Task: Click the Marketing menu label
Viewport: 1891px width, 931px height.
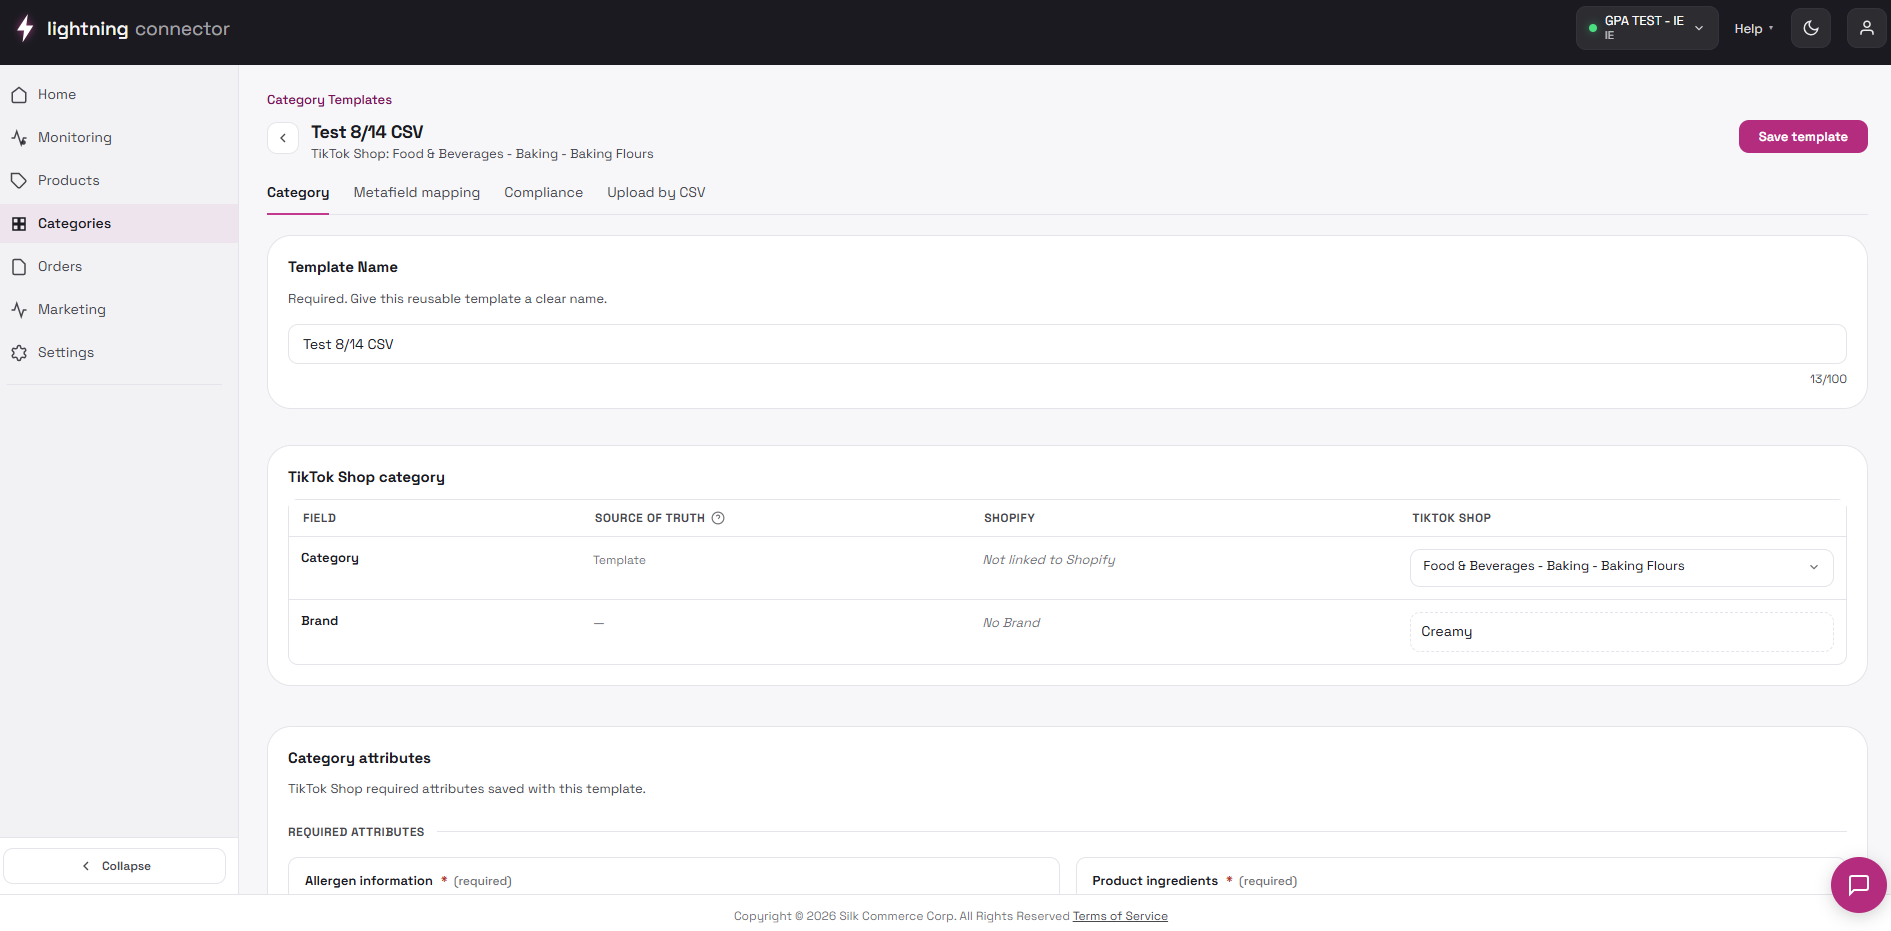Action: [x=72, y=310]
